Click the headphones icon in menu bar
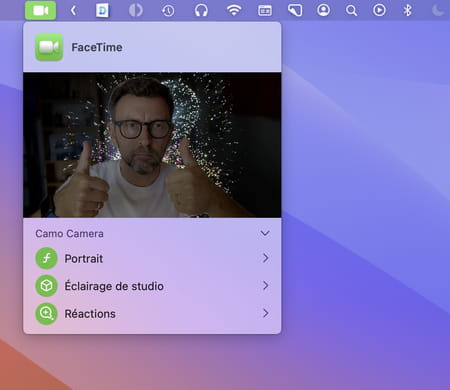 coord(201,10)
